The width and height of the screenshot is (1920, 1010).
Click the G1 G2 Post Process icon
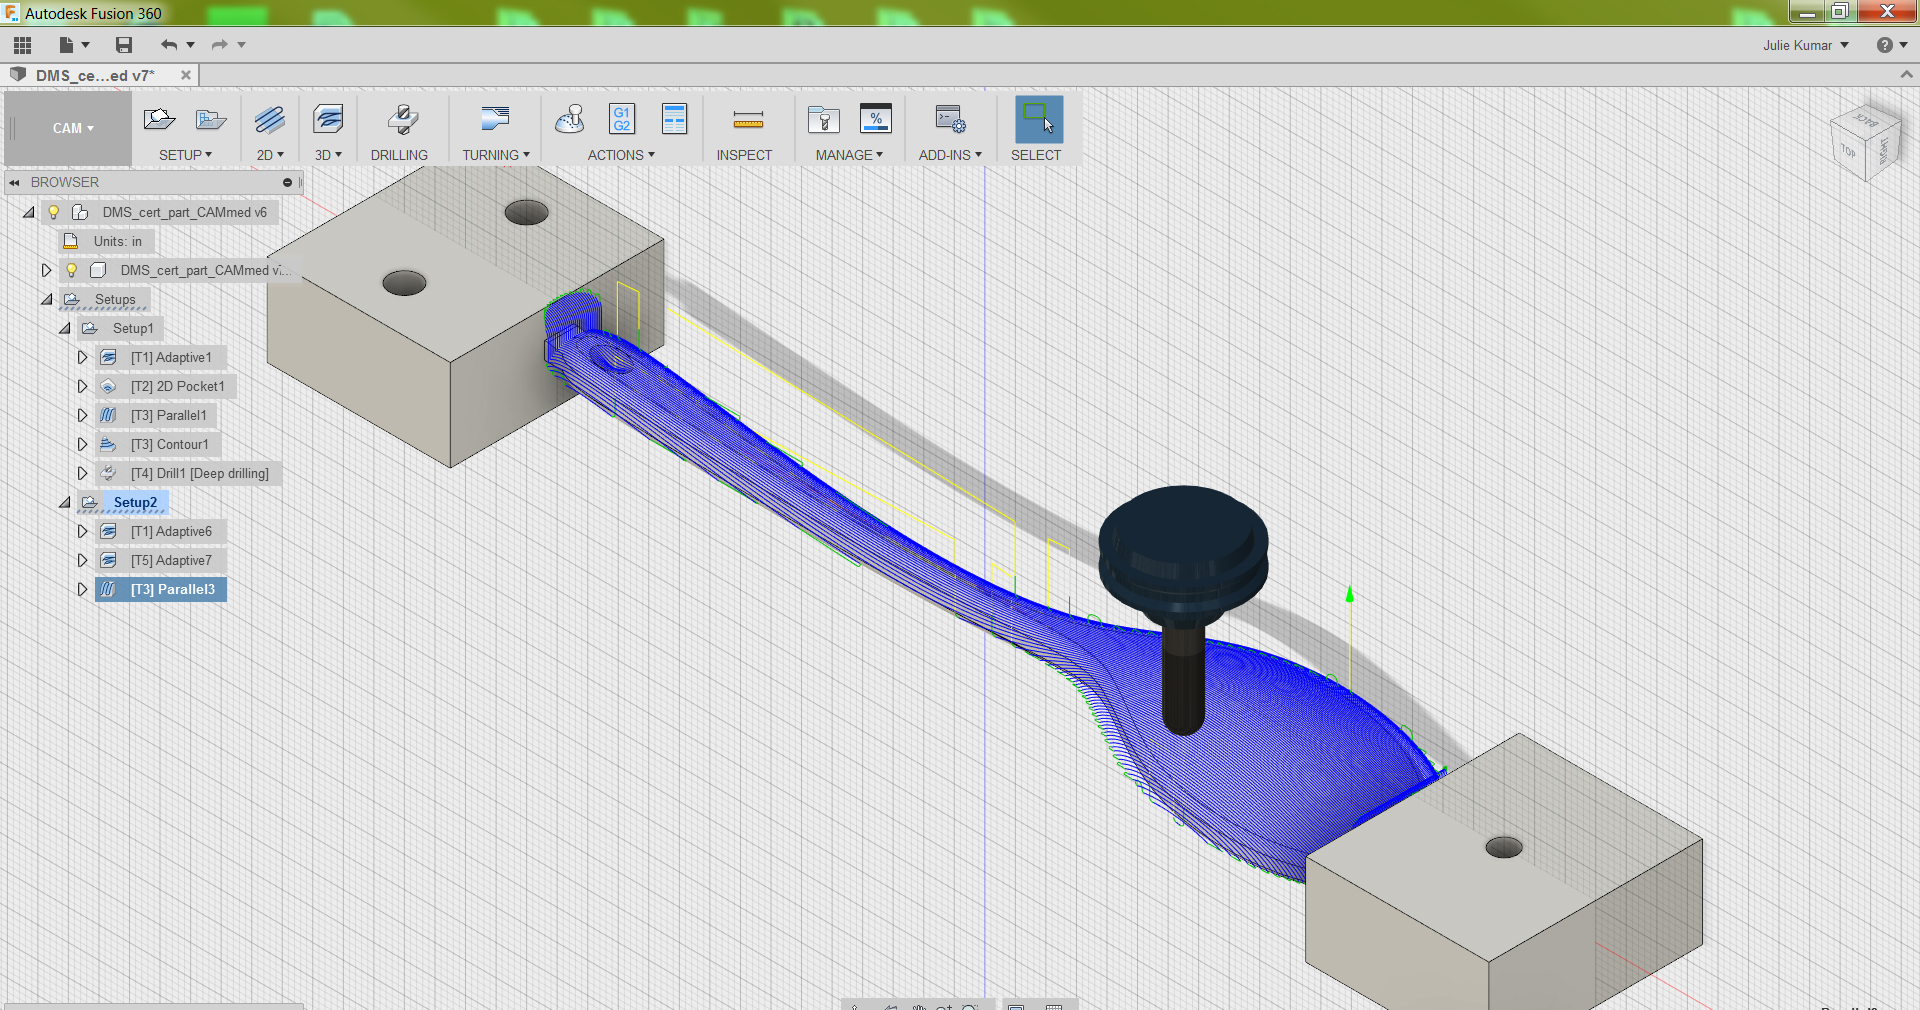(x=622, y=120)
